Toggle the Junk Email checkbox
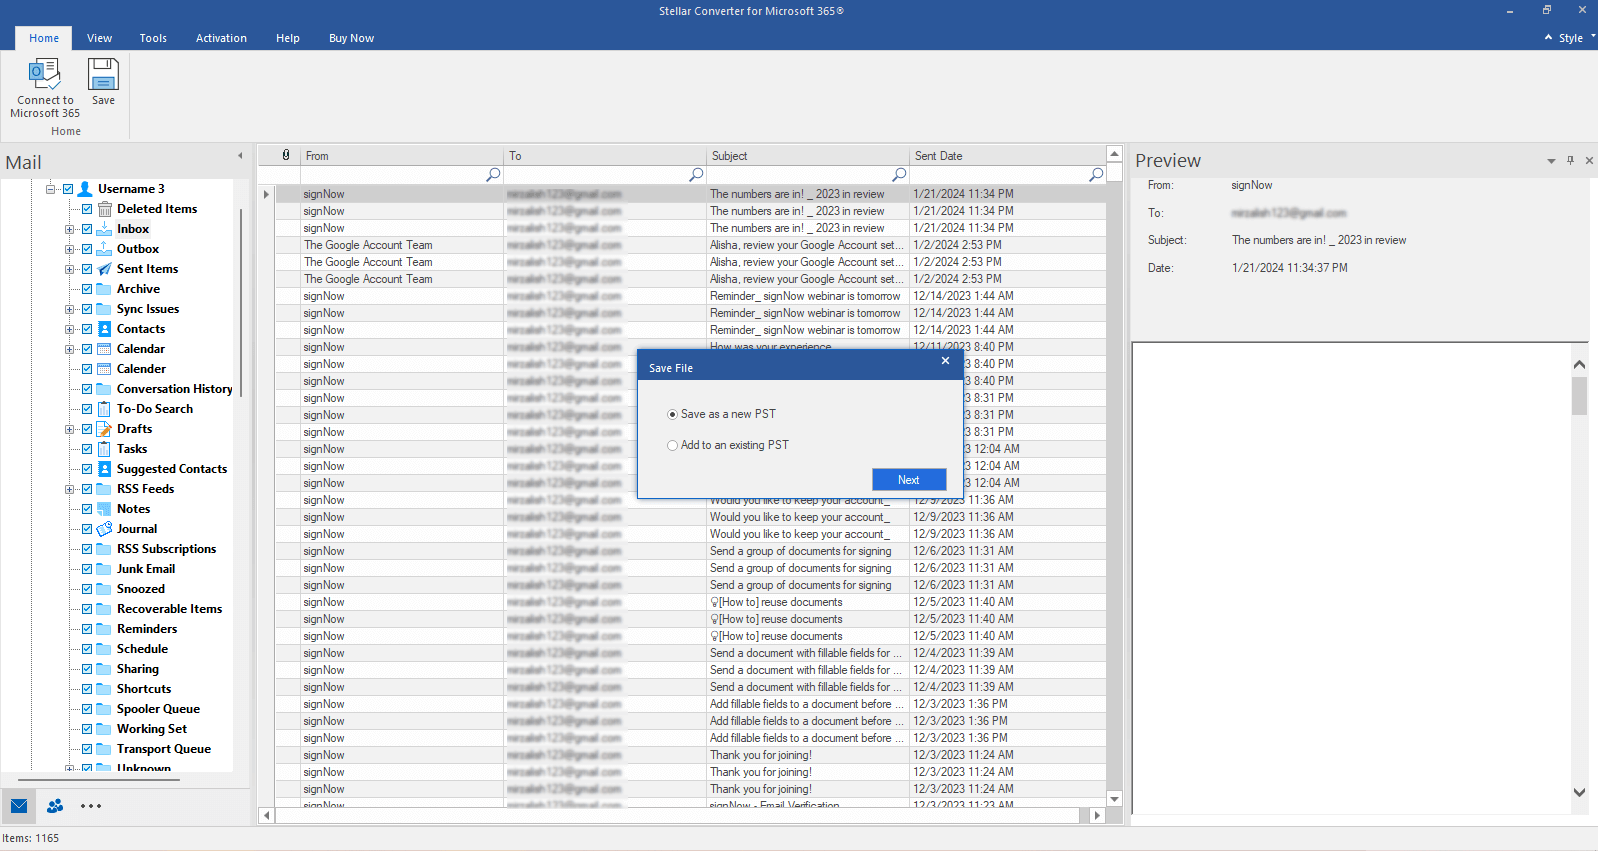 87,569
